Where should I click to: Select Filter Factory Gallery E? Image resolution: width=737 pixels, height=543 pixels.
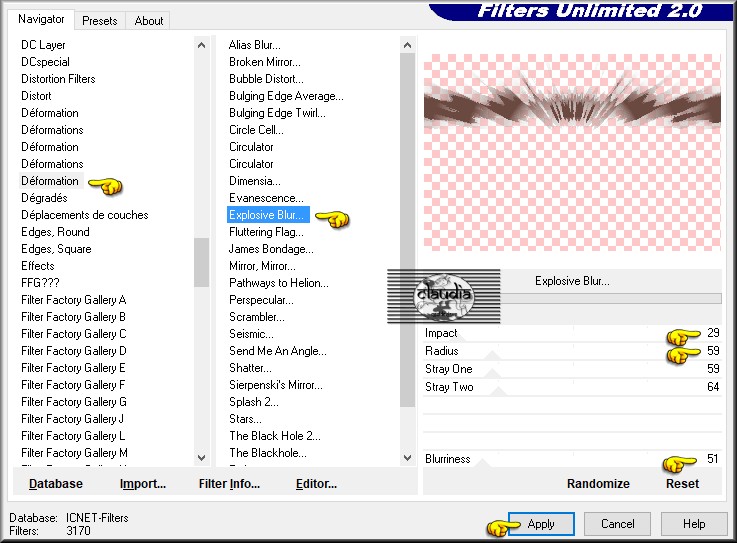click(73, 368)
